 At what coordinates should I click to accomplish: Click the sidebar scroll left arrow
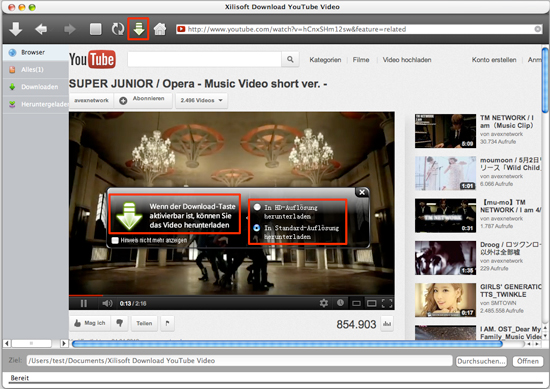[7, 343]
